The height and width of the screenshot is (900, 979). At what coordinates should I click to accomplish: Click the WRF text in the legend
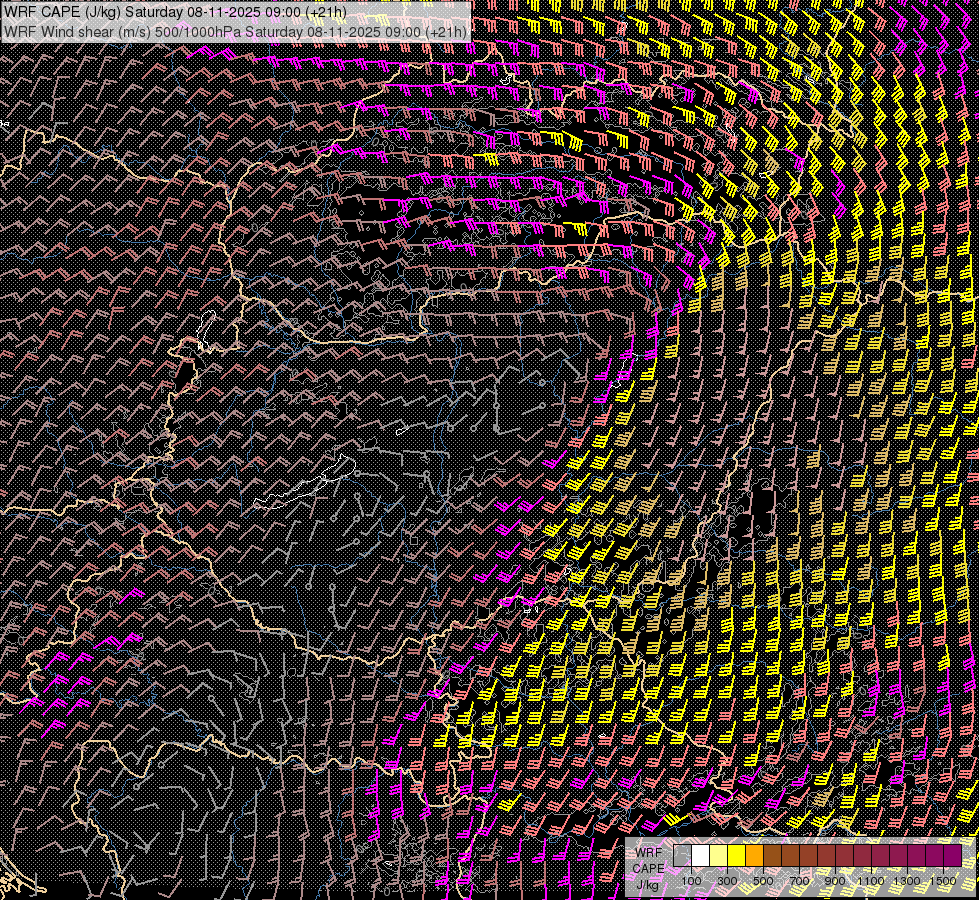648,852
